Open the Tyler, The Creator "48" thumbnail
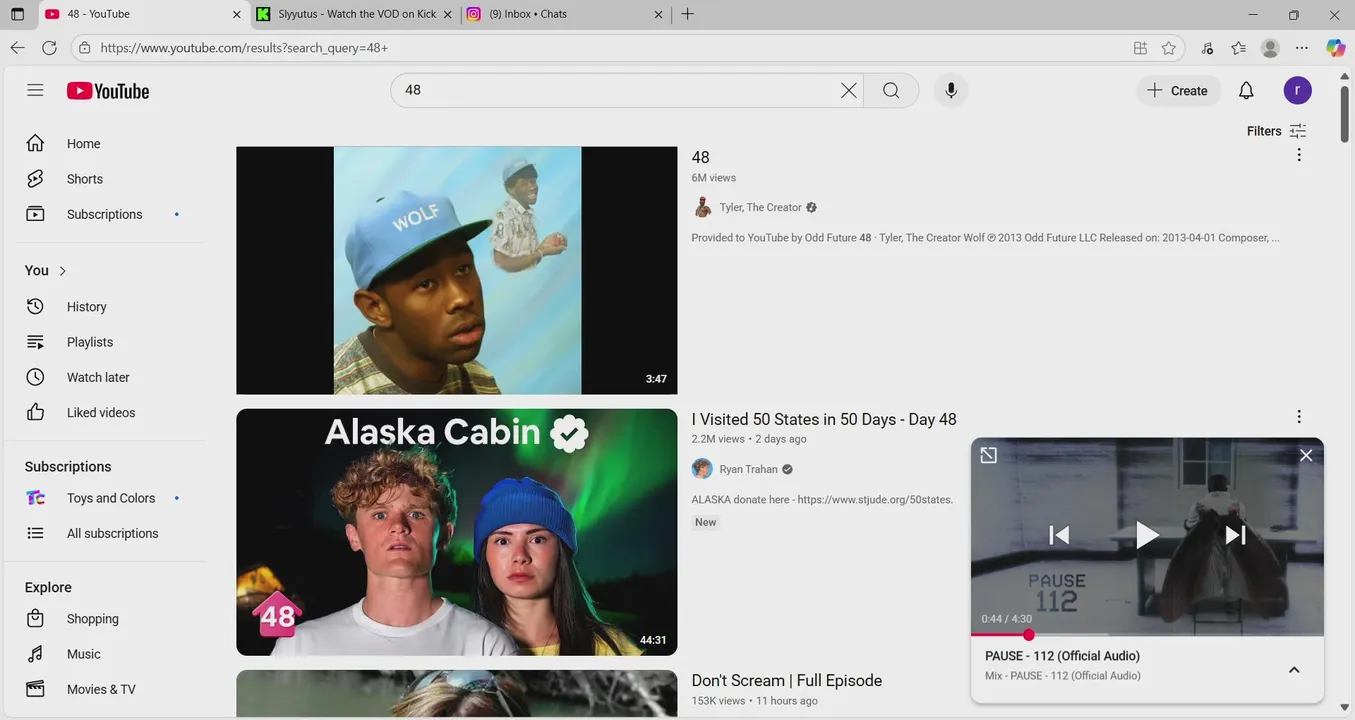The image size is (1355, 720). [x=457, y=270]
